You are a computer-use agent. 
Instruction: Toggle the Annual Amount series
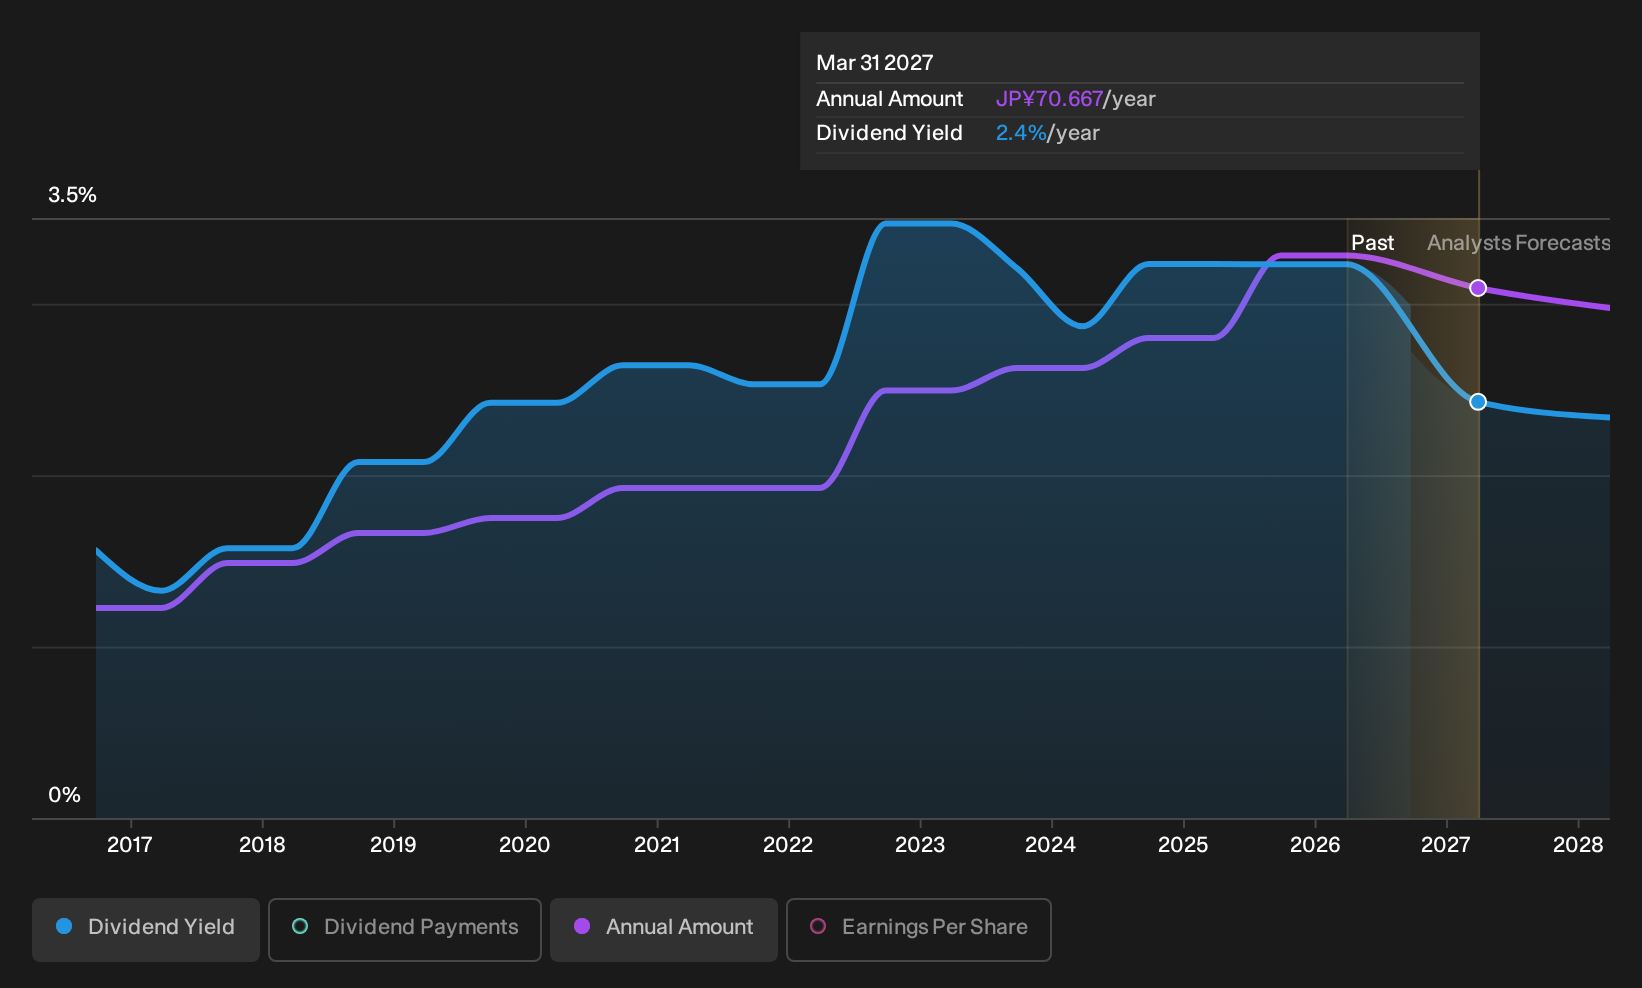click(x=664, y=929)
